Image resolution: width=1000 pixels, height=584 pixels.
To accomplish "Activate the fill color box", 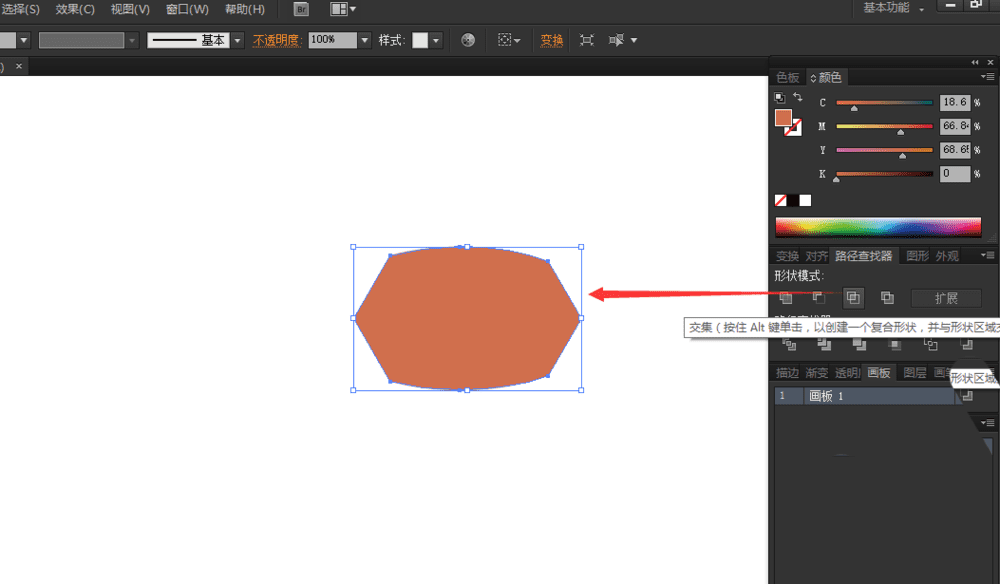I will click(x=783, y=117).
